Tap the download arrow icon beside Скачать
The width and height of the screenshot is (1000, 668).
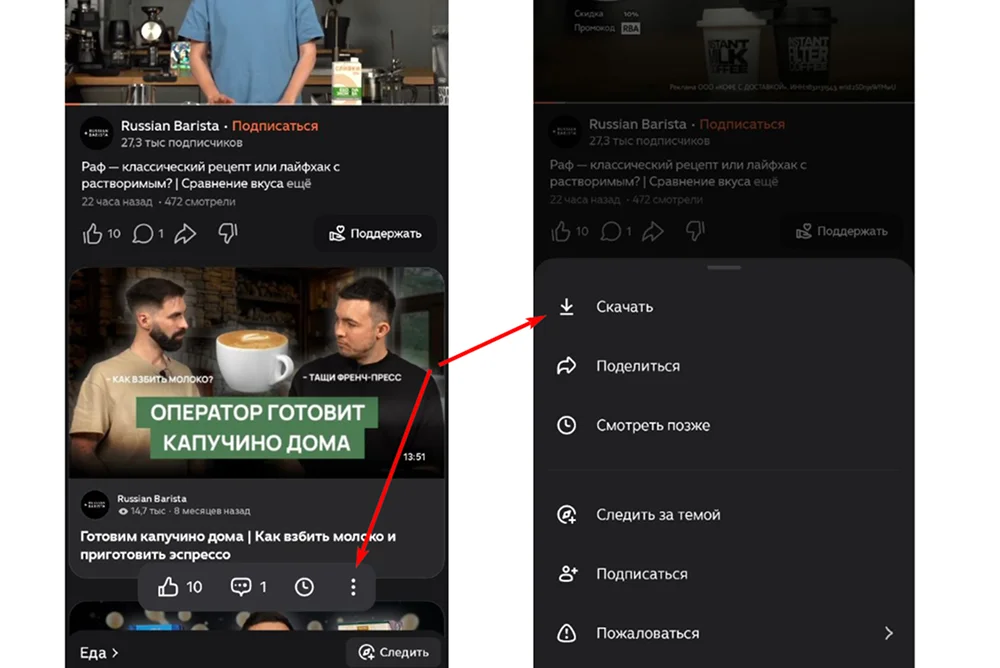pyautogui.click(x=568, y=307)
